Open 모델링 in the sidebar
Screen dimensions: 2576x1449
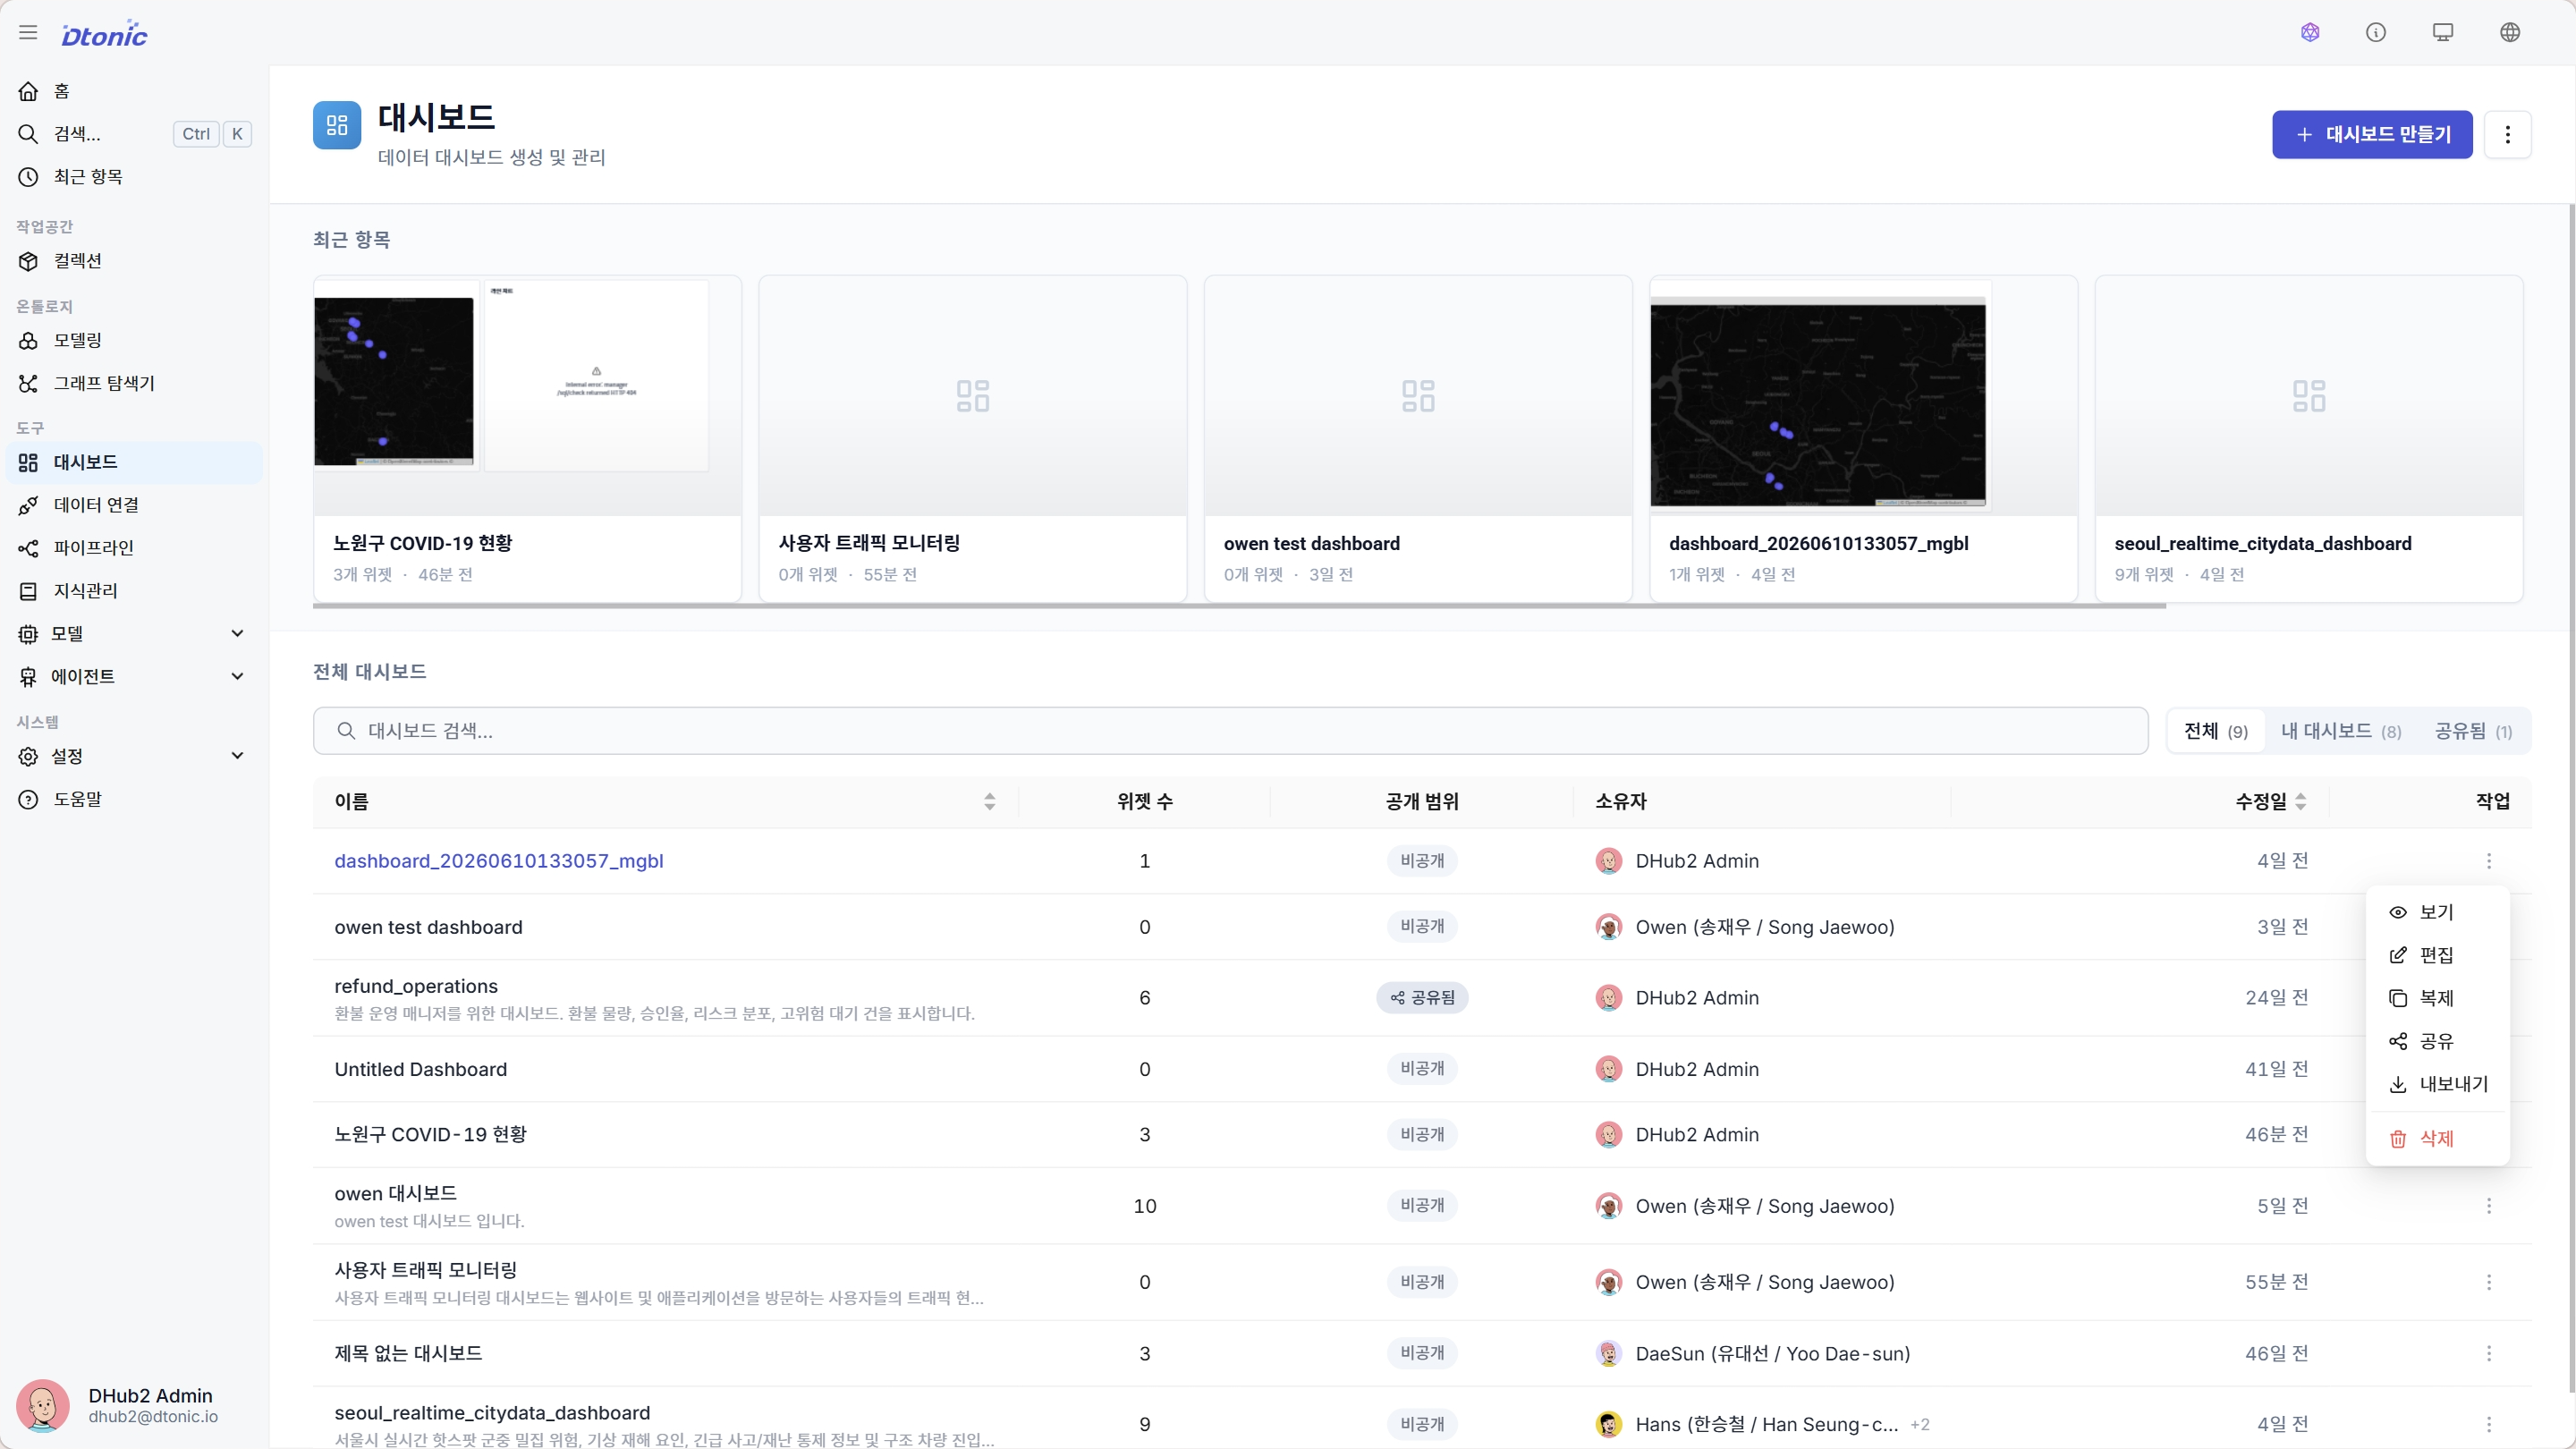point(134,341)
